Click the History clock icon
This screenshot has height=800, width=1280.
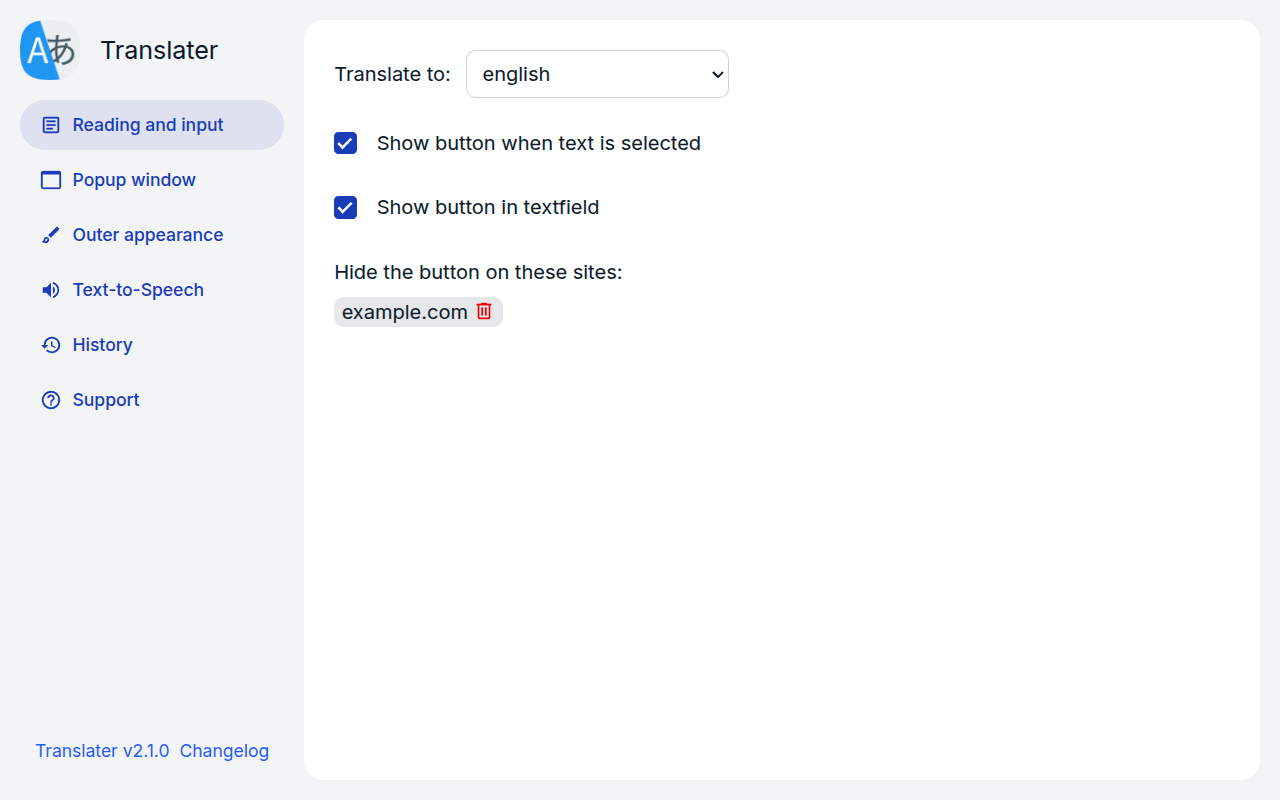(x=51, y=345)
